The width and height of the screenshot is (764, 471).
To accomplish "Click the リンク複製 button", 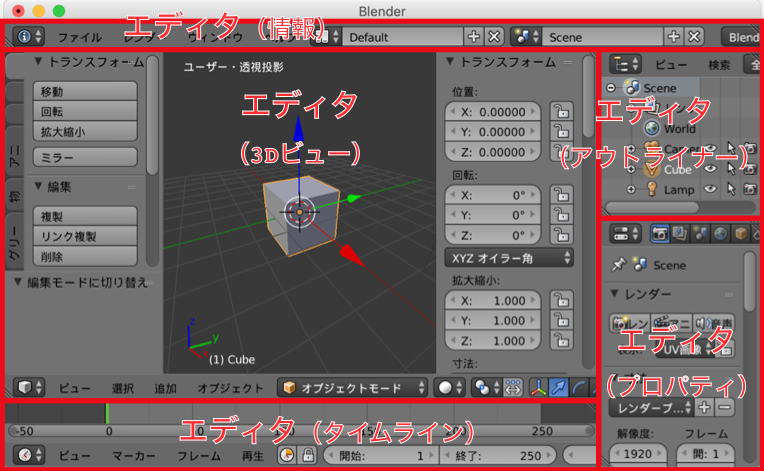I will [85, 236].
